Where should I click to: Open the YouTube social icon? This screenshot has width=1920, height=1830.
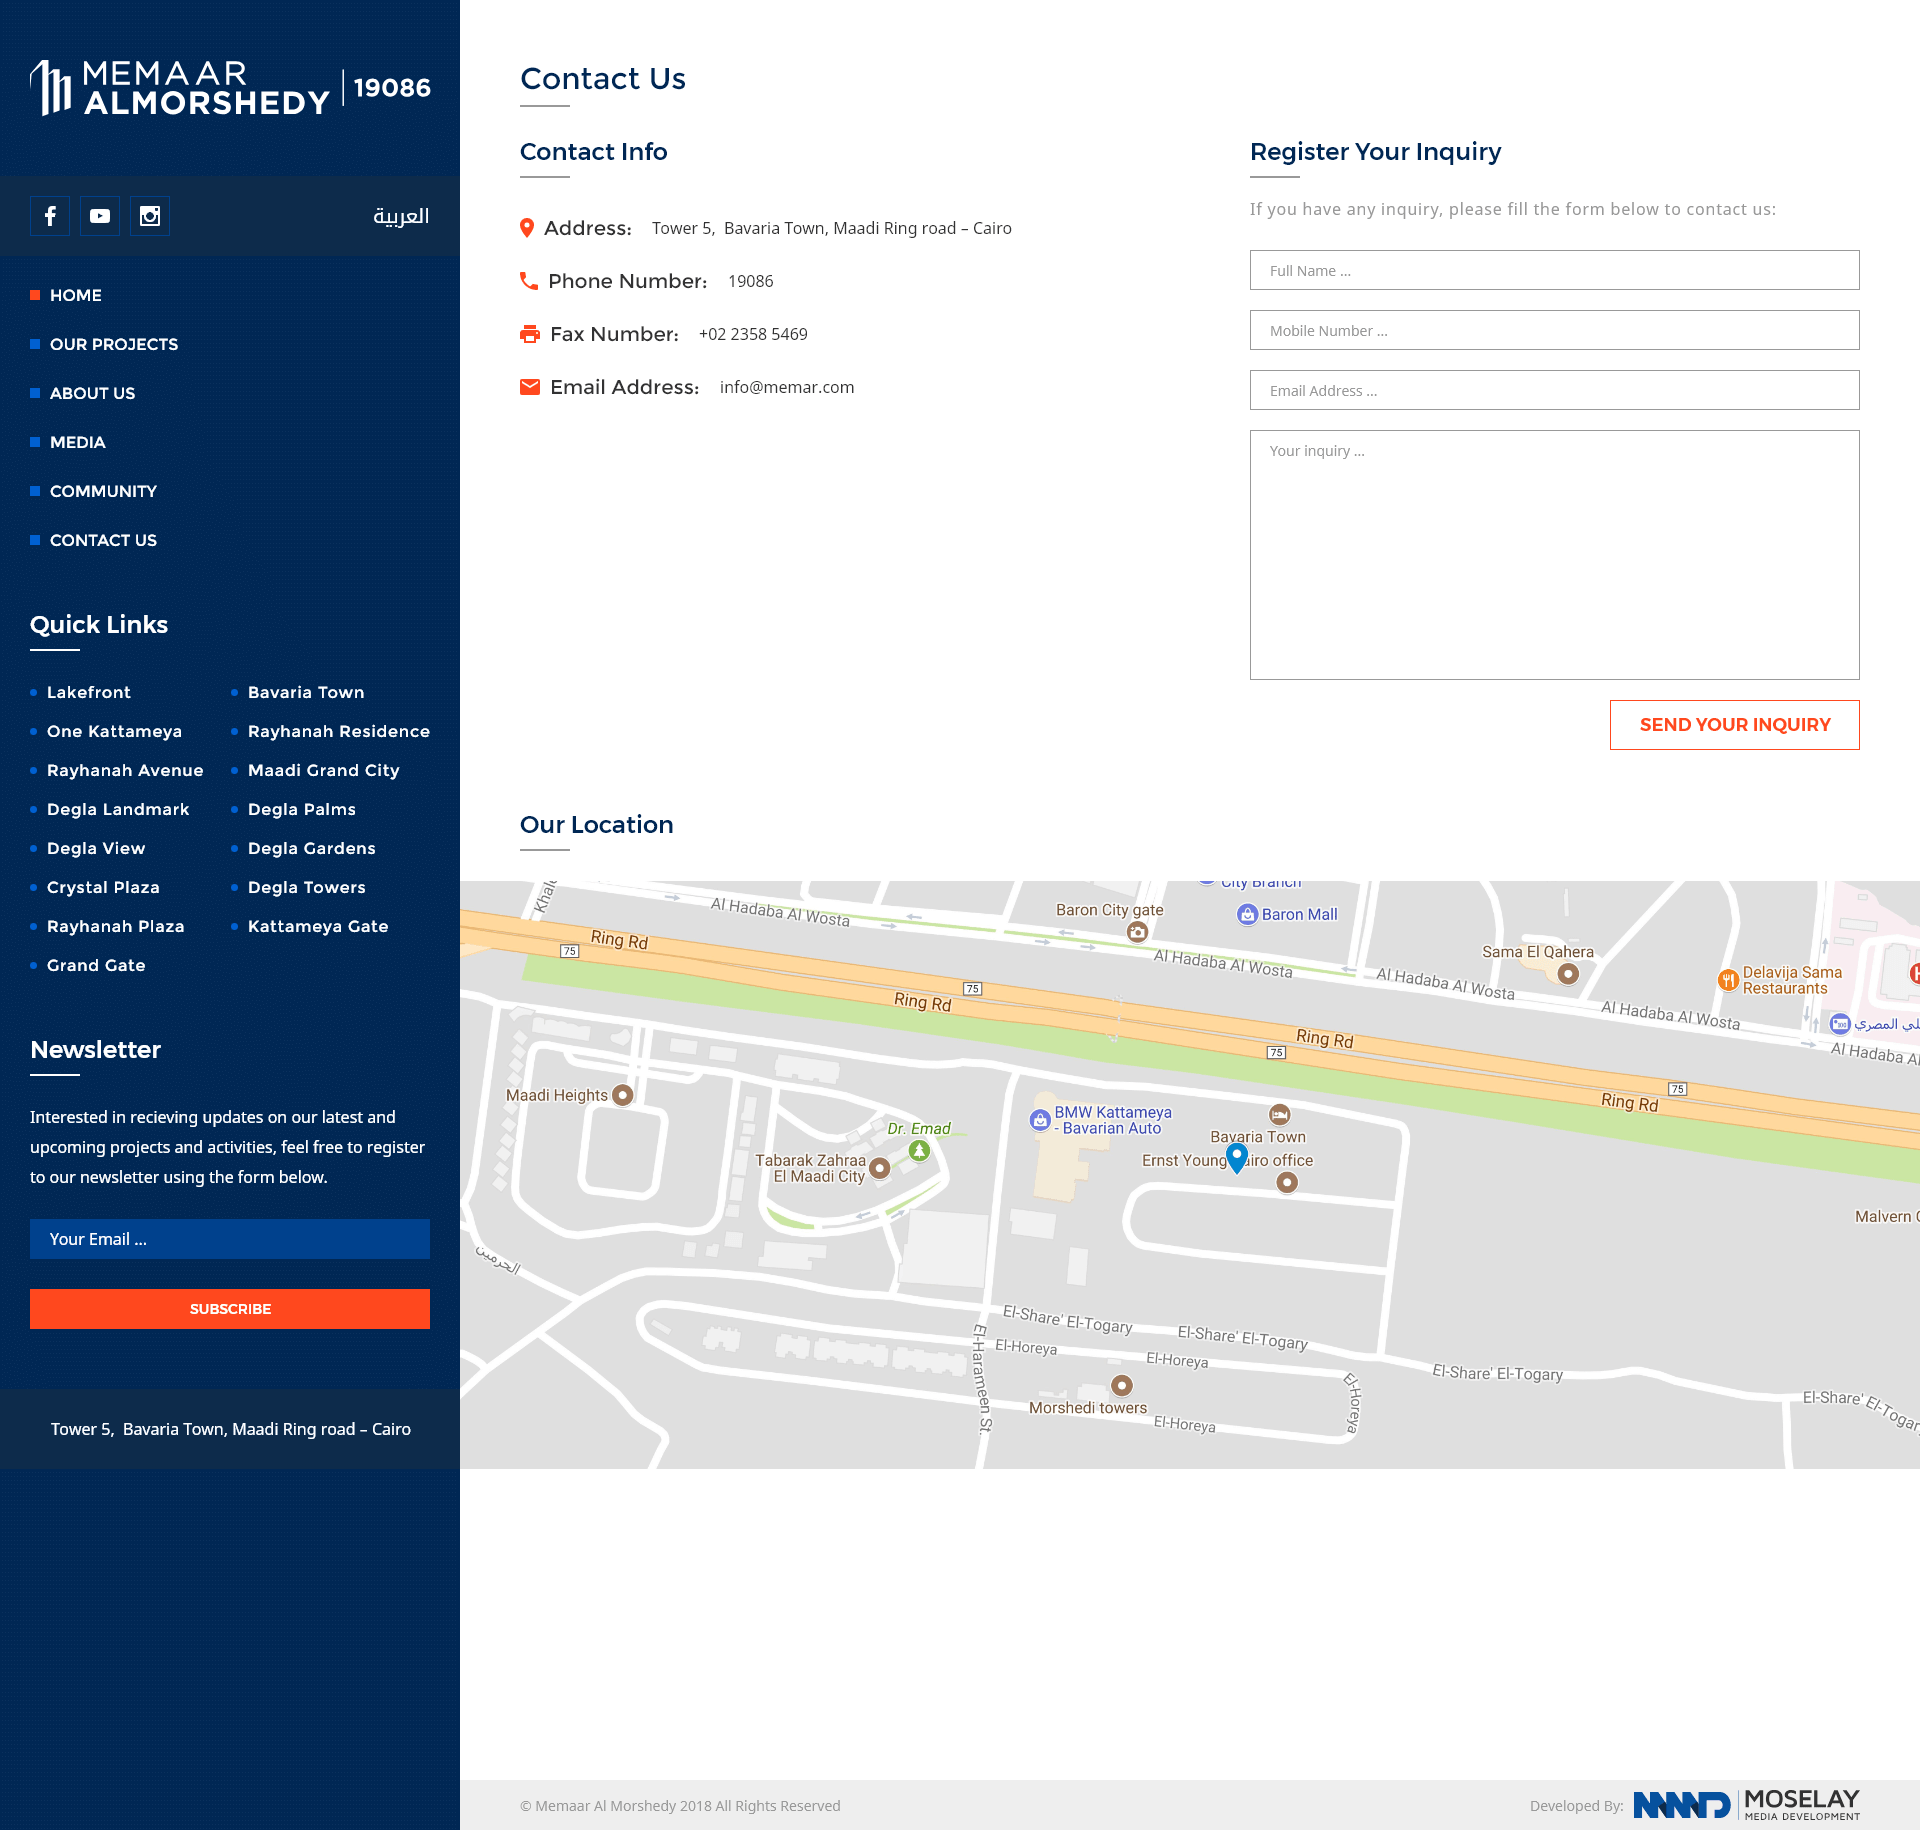click(x=100, y=216)
